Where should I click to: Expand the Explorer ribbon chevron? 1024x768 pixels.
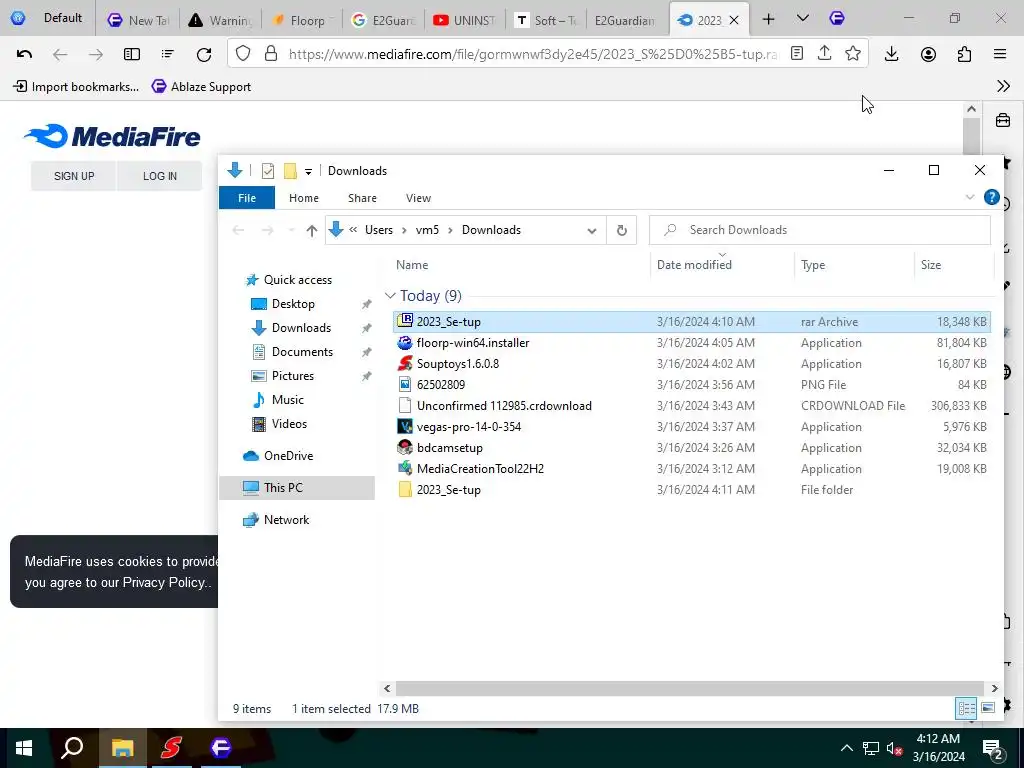click(970, 197)
